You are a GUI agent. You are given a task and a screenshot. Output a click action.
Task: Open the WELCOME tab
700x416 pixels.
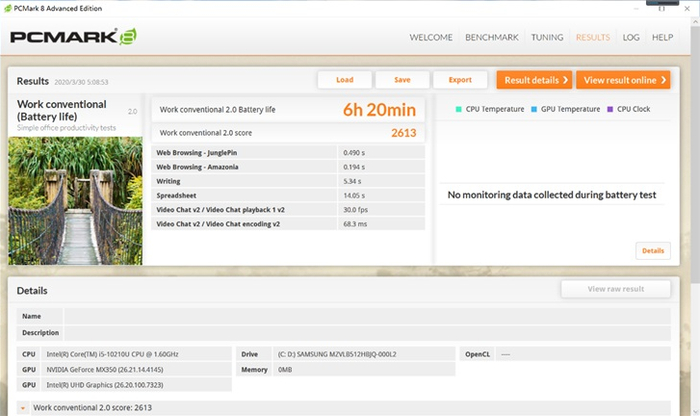pos(431,38)
